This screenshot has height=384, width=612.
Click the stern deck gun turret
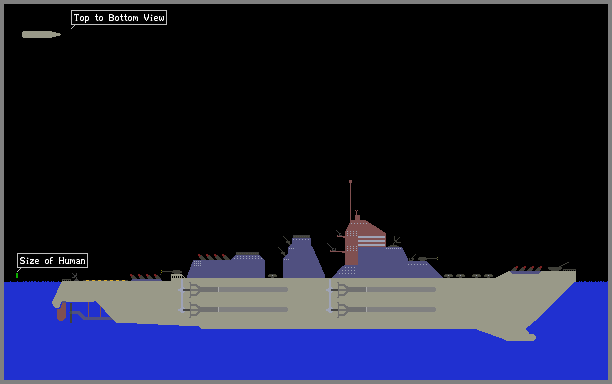point(172,271)
